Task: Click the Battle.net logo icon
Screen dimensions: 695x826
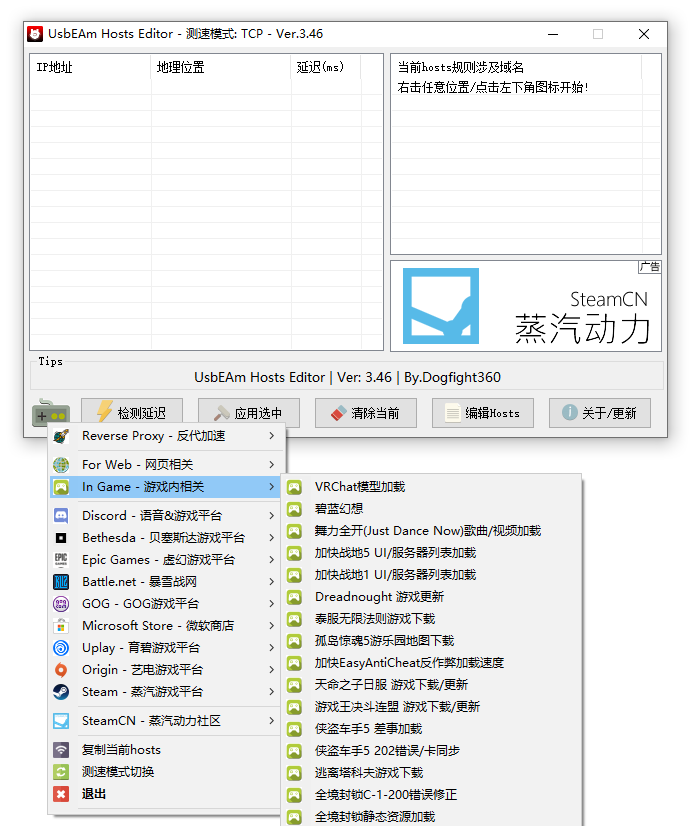Action: (x=61, y=582)
